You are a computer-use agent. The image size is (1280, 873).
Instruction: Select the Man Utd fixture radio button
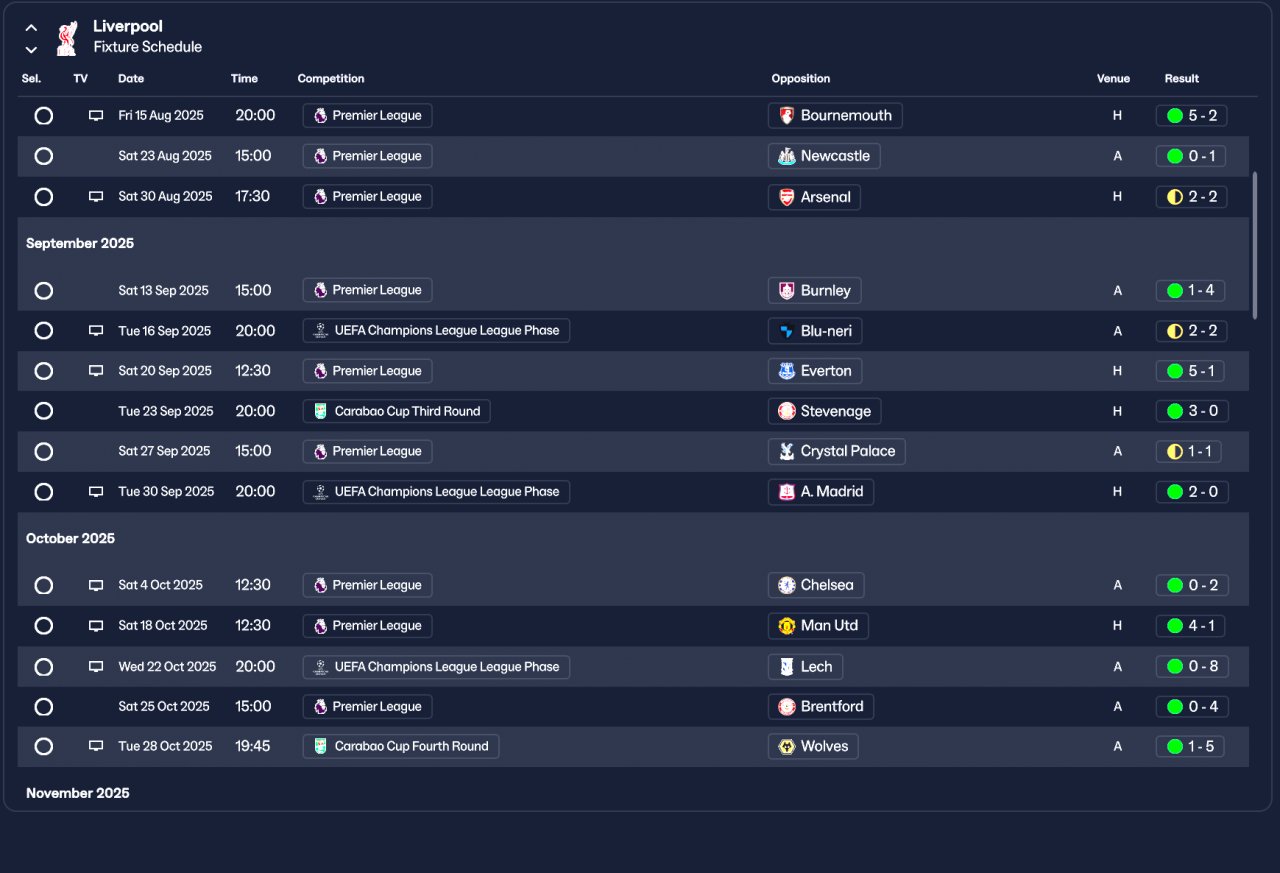coord(43,626)
